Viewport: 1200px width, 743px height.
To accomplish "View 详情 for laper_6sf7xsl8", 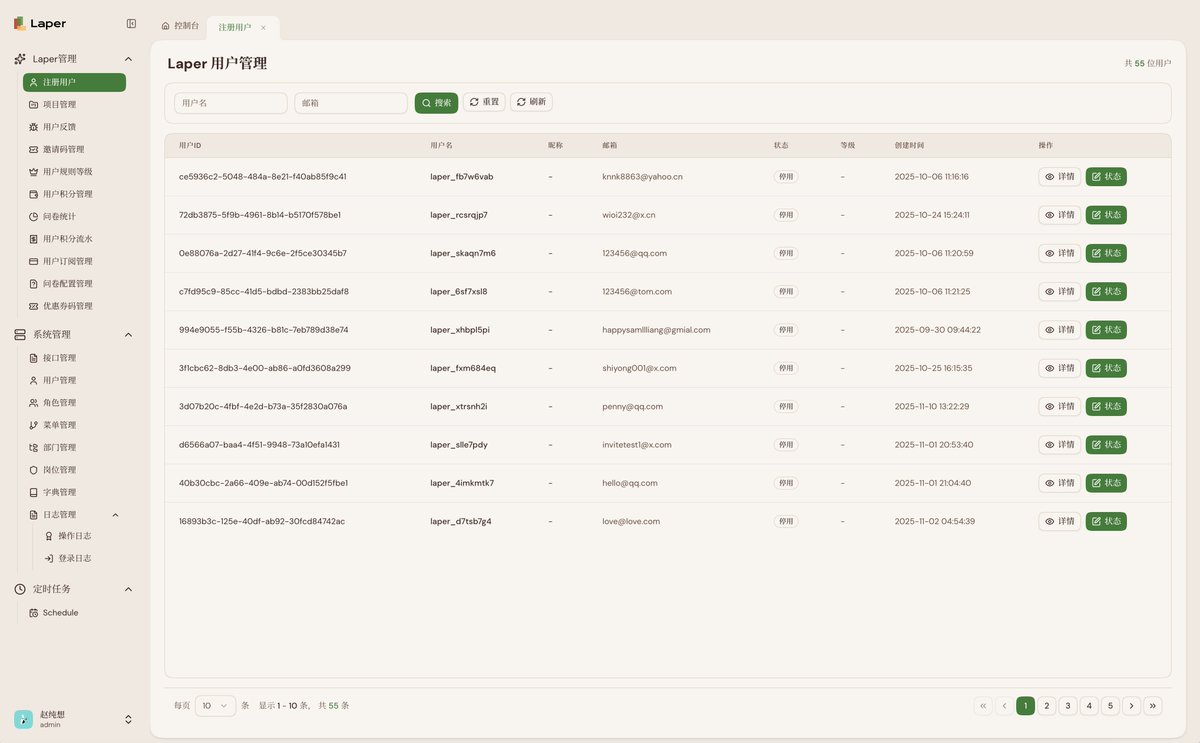I will [x=1059, y=292].
